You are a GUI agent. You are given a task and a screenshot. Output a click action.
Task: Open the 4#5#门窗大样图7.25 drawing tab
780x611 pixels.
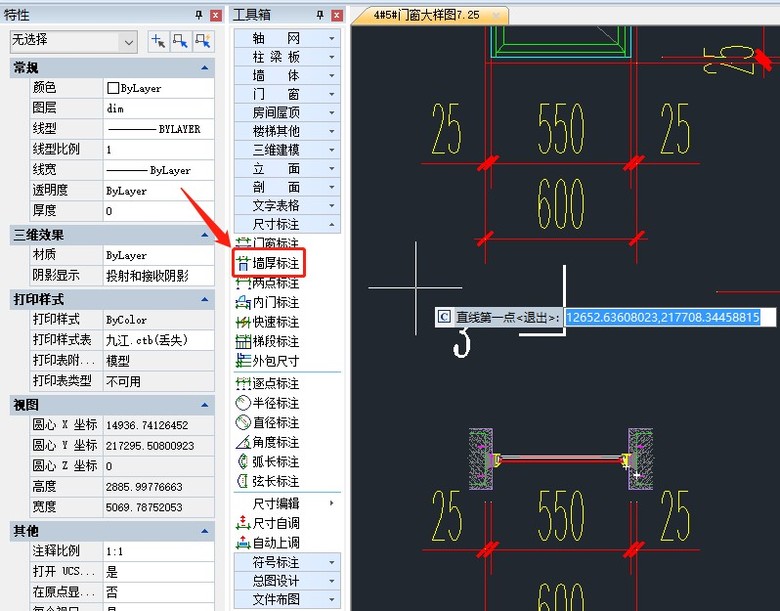click(427, 15)
